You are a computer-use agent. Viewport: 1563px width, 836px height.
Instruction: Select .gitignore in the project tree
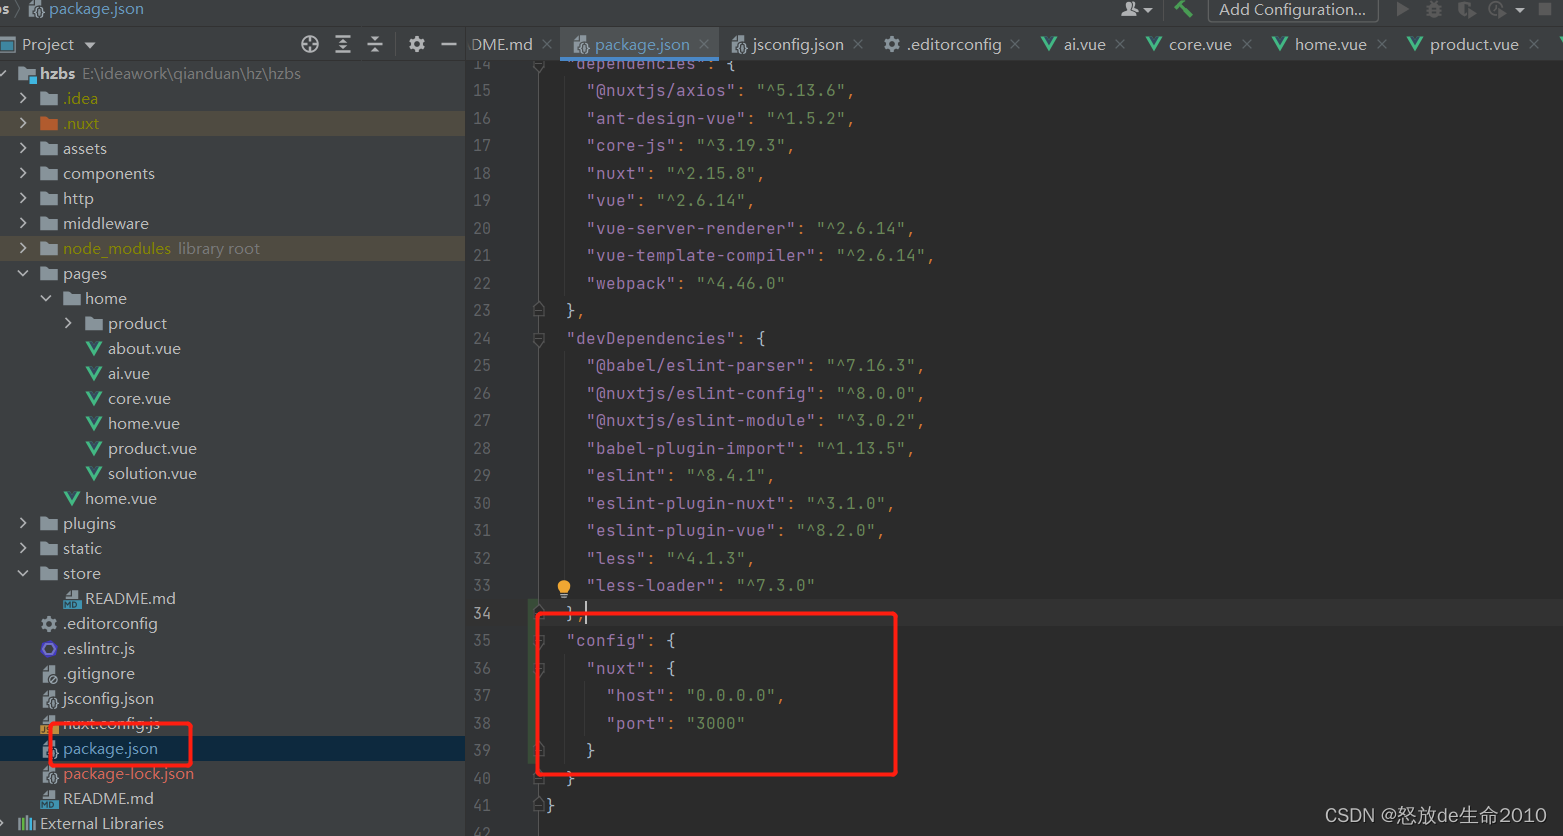tap(98, 673)
